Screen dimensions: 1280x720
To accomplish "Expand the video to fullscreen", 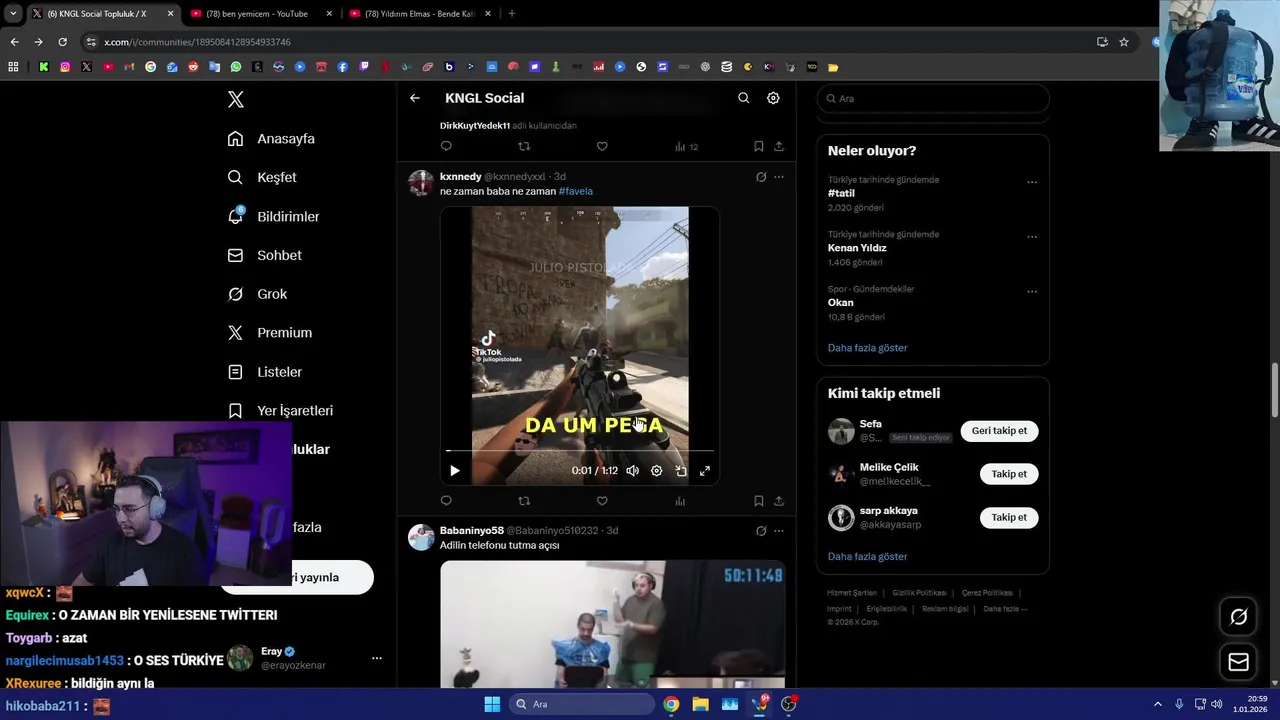I will click(704, 470).
